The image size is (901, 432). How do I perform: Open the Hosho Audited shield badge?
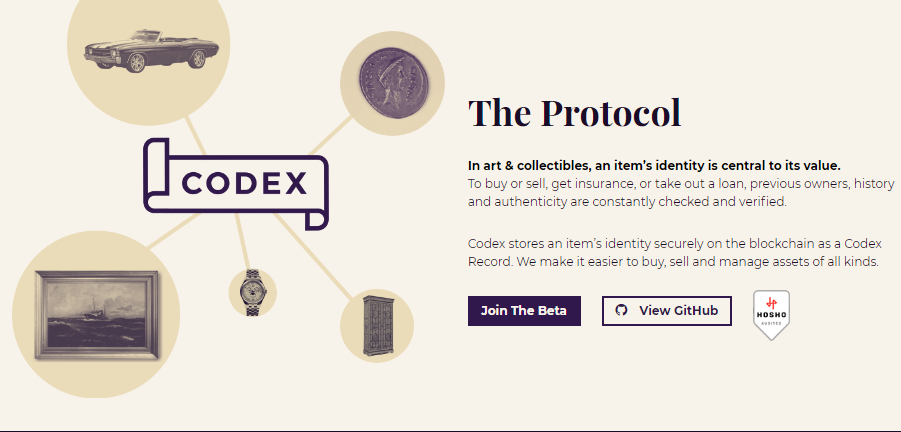[x=771, y=315]
